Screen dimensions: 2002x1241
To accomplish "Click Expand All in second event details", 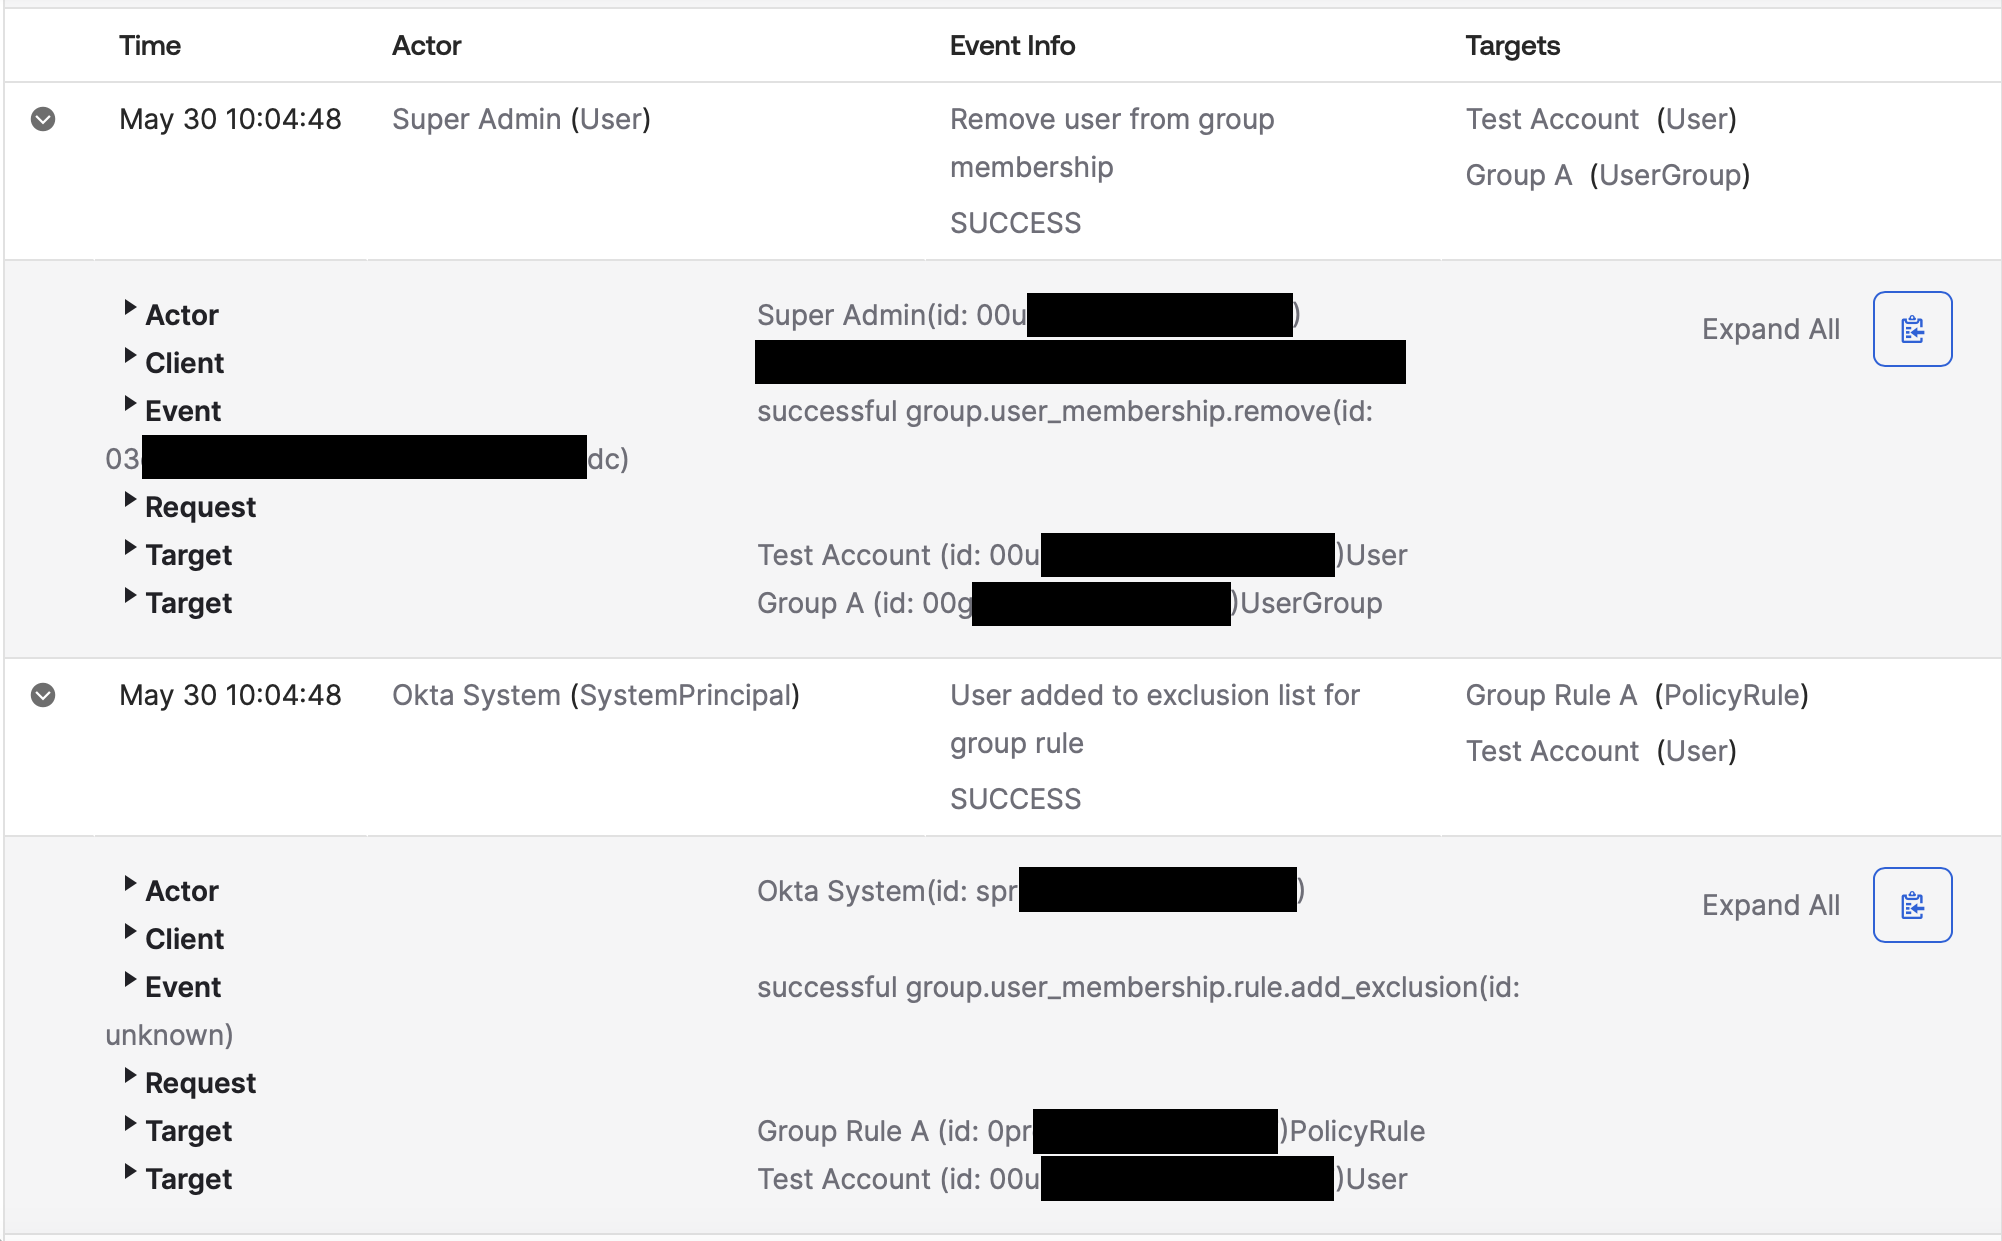I will tap(1770, 905).
